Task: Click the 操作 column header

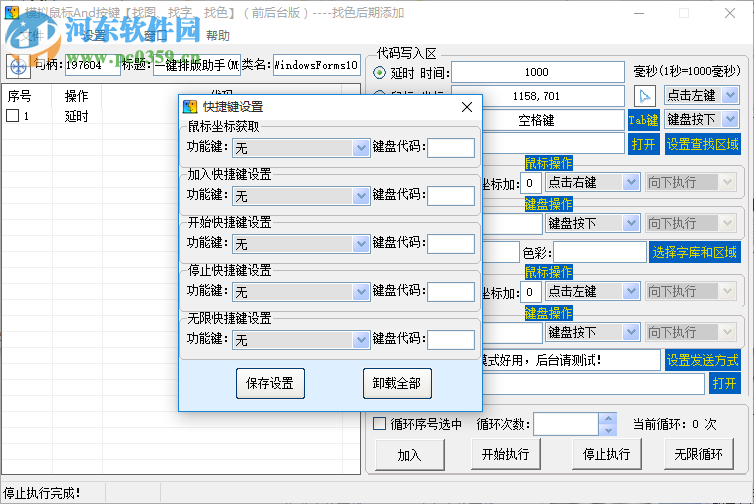Action: click(x=76, y=96)
